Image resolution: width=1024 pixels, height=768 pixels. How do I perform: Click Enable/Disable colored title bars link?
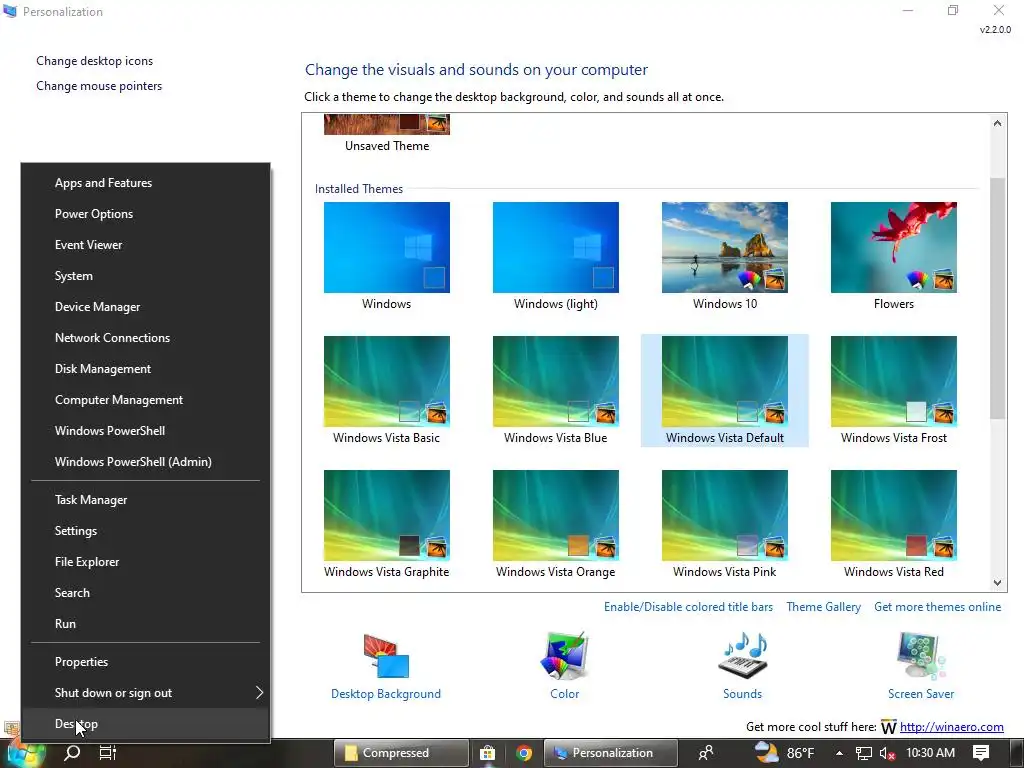click(688, 607)
